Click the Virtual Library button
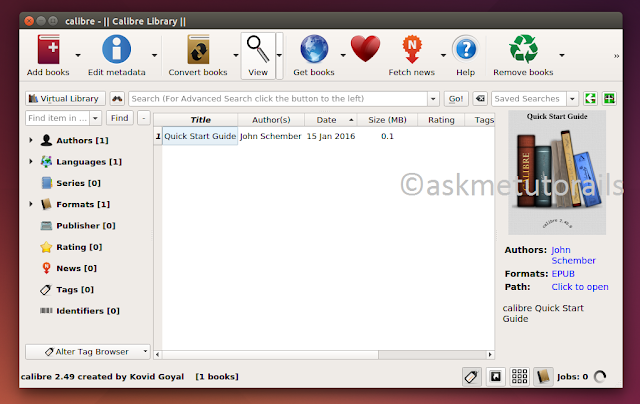Screen dimensions: 640x404 click(65, 98)
